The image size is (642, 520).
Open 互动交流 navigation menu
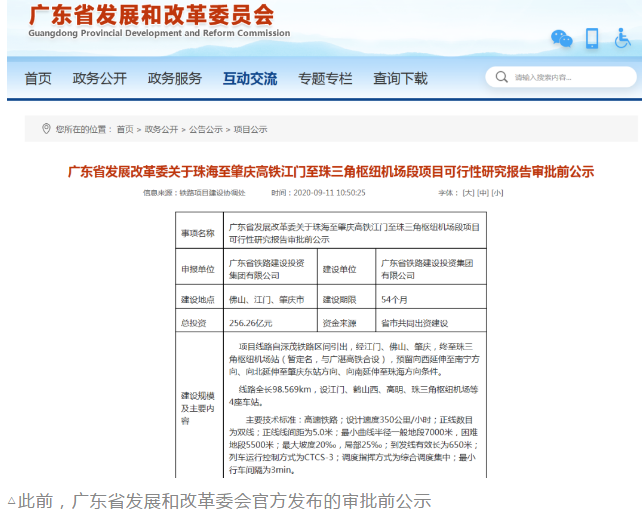pos(250,78)
